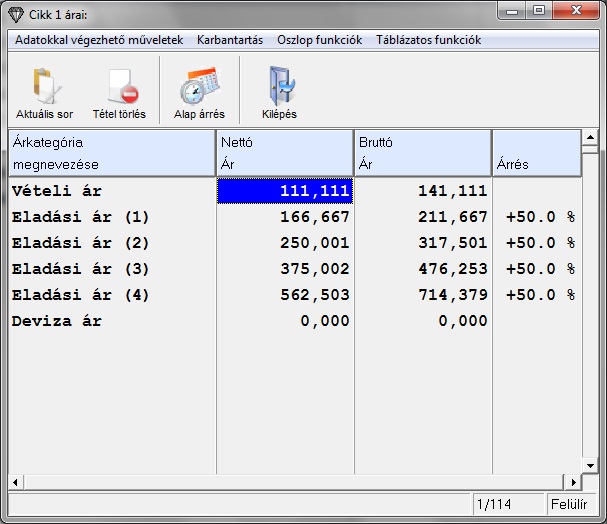Click the diamond icon in title bar
This screenshot has height=524, width=607.
pos(13,11)
